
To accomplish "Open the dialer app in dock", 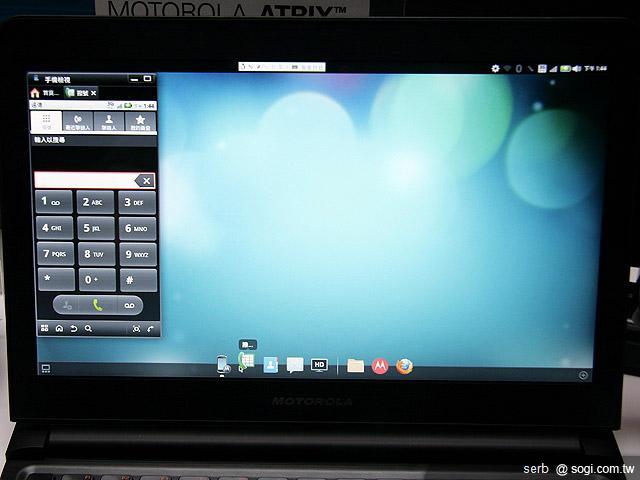I will tap(246, 362).
